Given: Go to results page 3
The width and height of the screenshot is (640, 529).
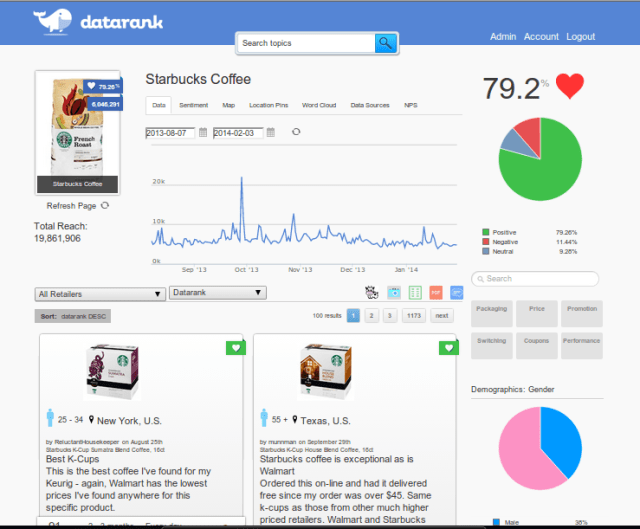Looking at the screenshot, I should coord(390,316).
